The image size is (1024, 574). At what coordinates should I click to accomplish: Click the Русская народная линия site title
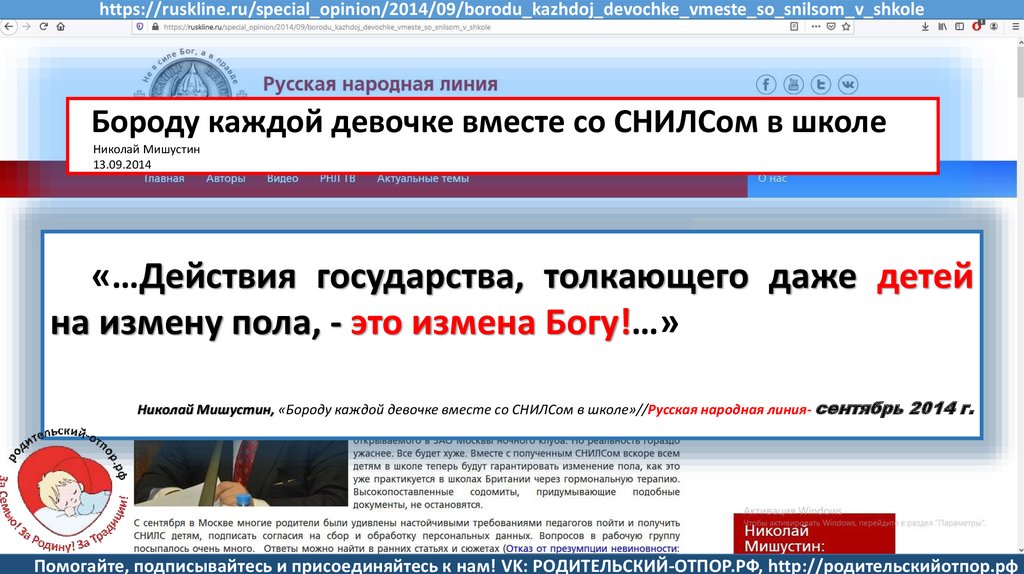380,84
